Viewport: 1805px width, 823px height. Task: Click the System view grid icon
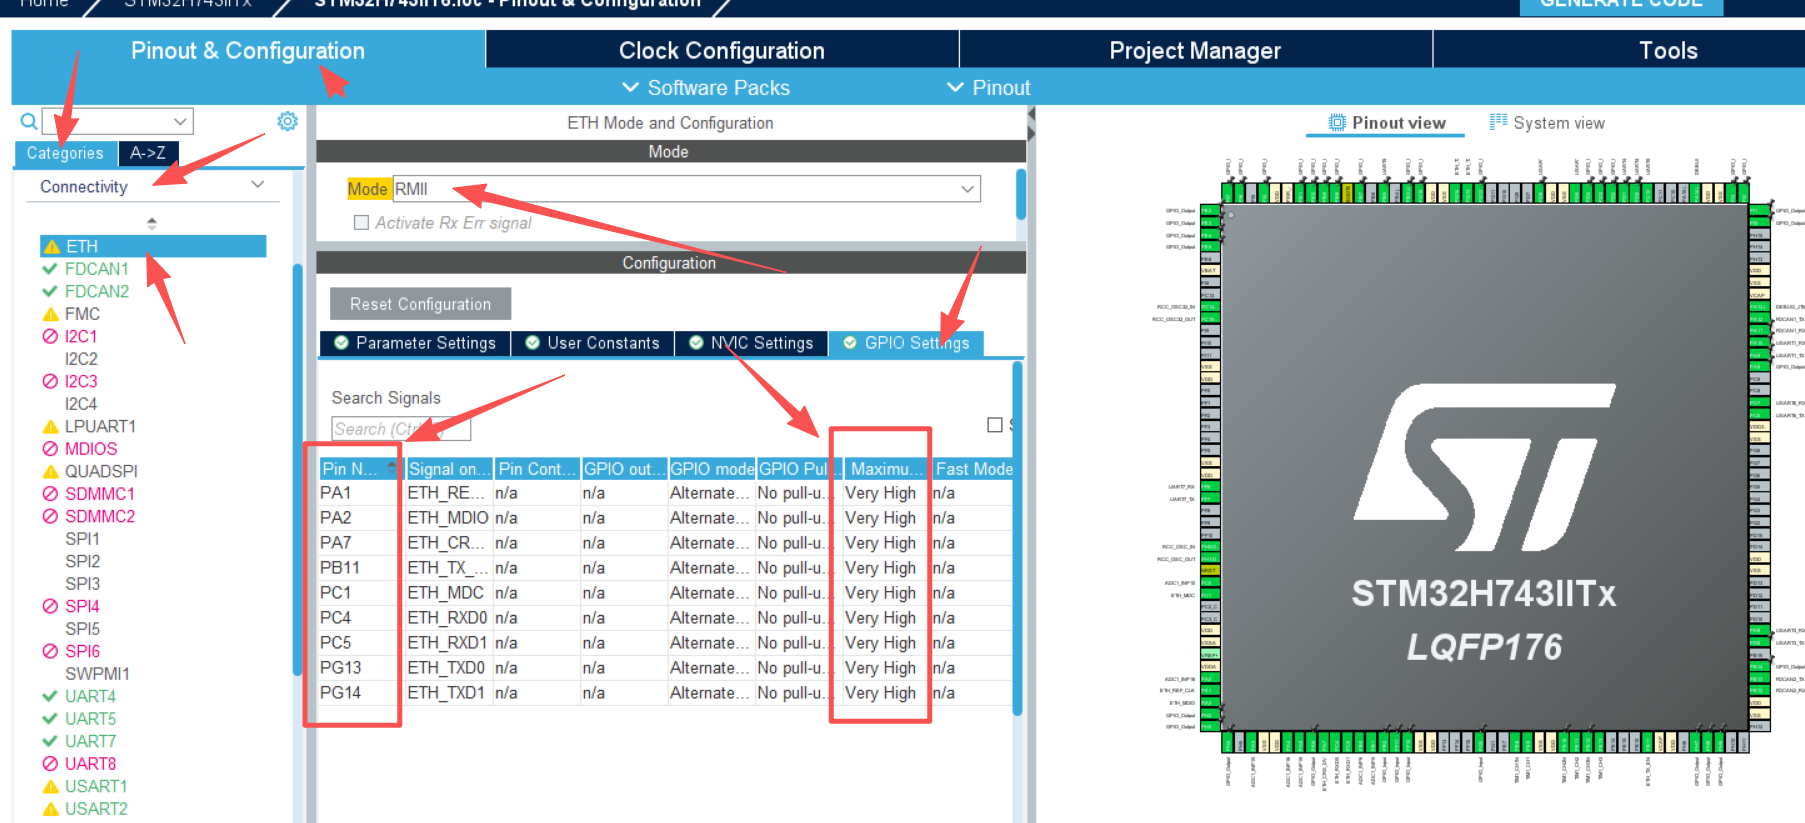point(1497,122)
